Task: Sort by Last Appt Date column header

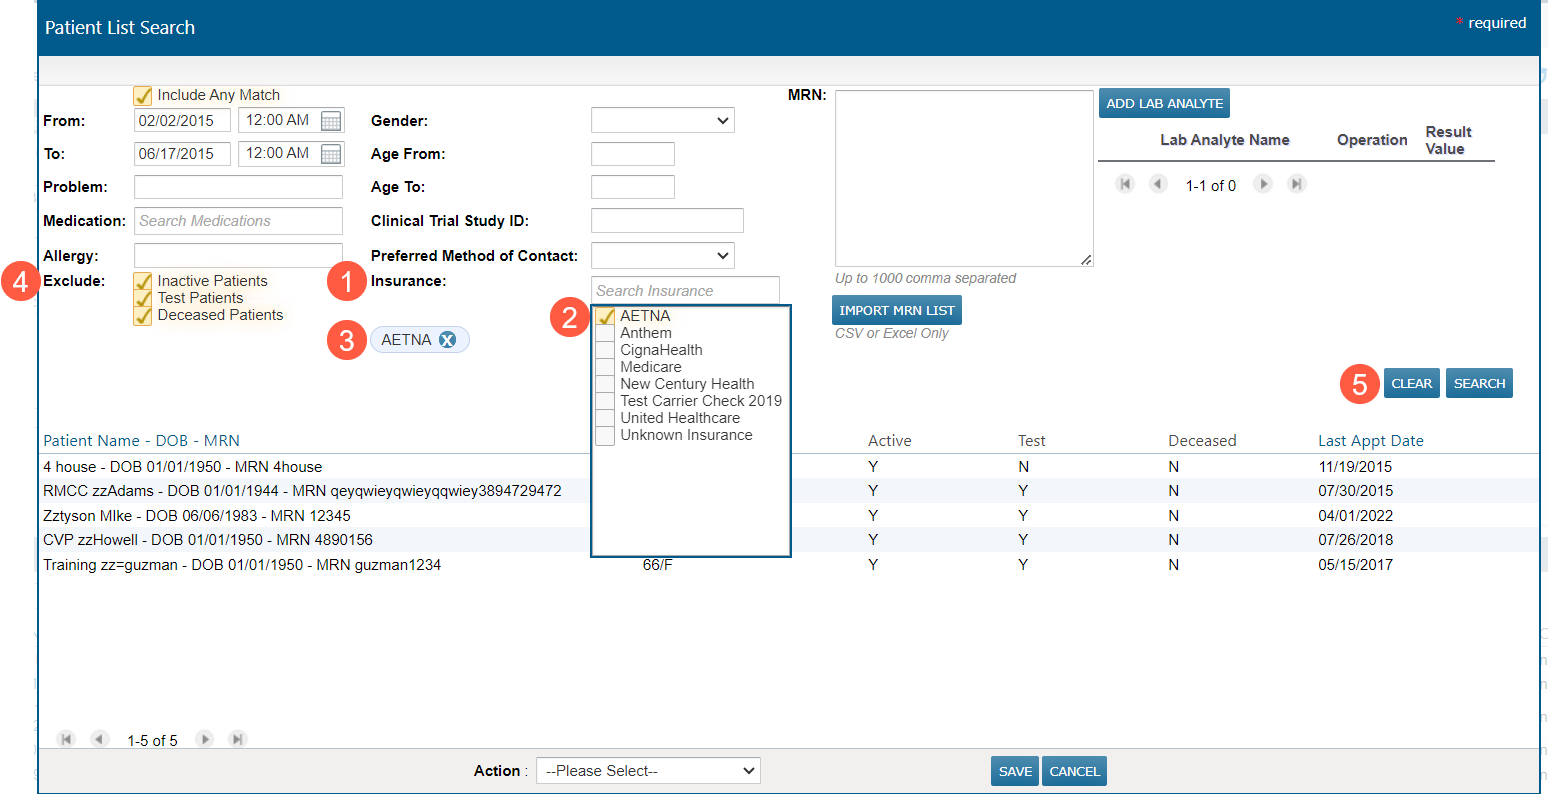Action: [x=1370, y=441]
